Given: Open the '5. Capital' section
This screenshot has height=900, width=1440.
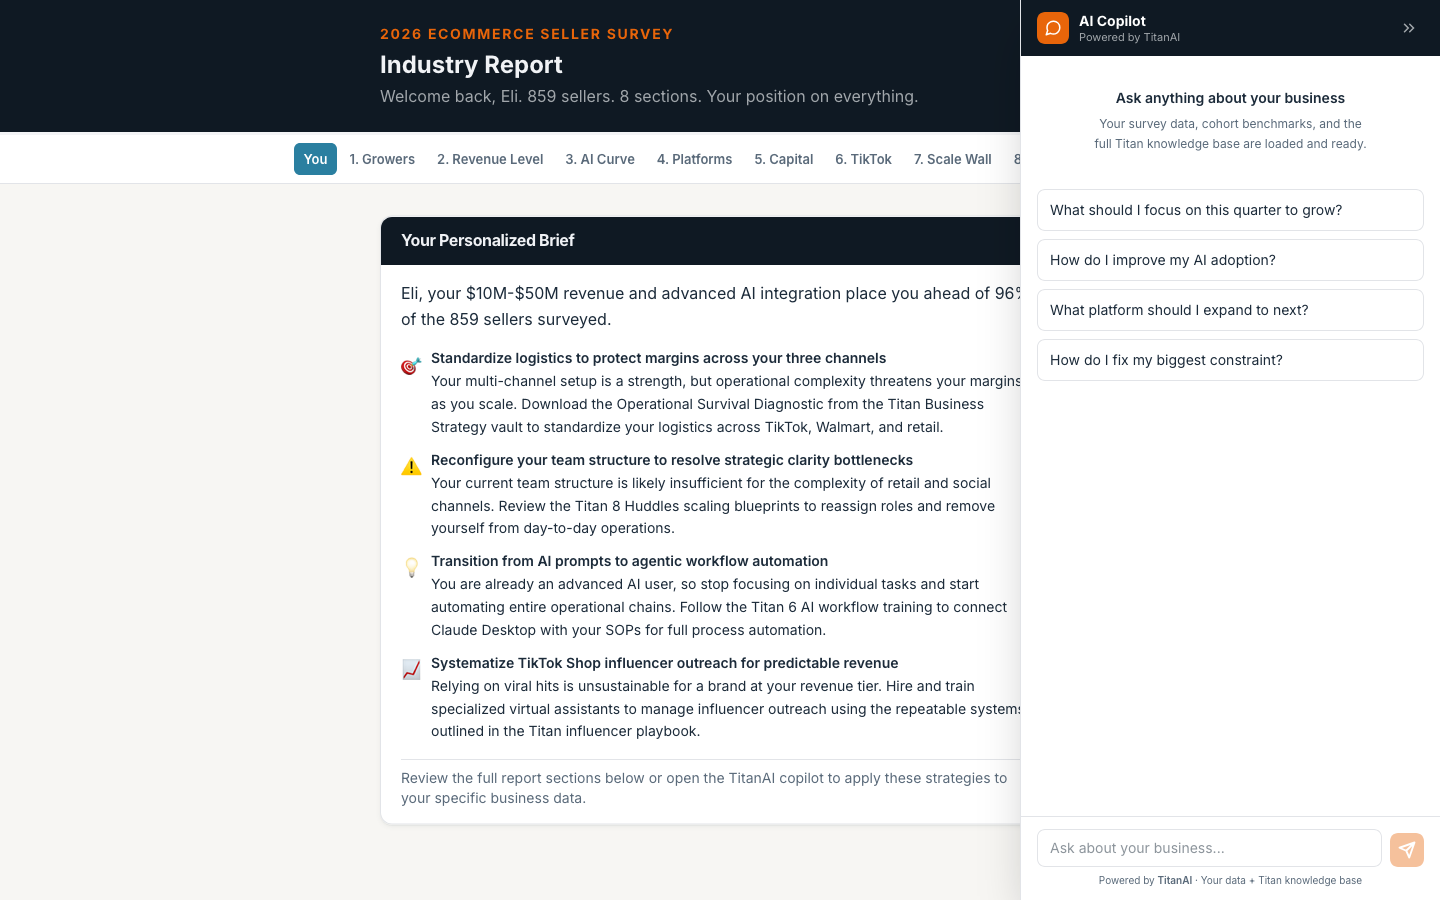Looking at the screenshot, I should [783, 158].
